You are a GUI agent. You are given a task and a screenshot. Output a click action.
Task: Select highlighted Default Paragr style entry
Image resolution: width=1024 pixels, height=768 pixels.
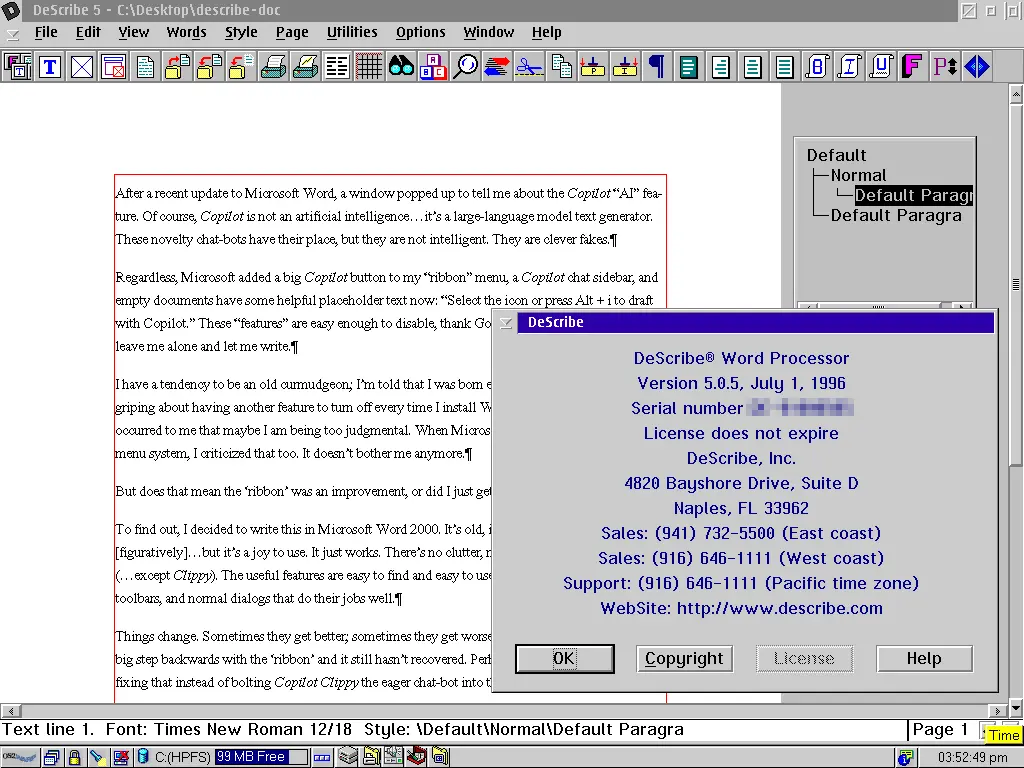(x=914, y=195)
